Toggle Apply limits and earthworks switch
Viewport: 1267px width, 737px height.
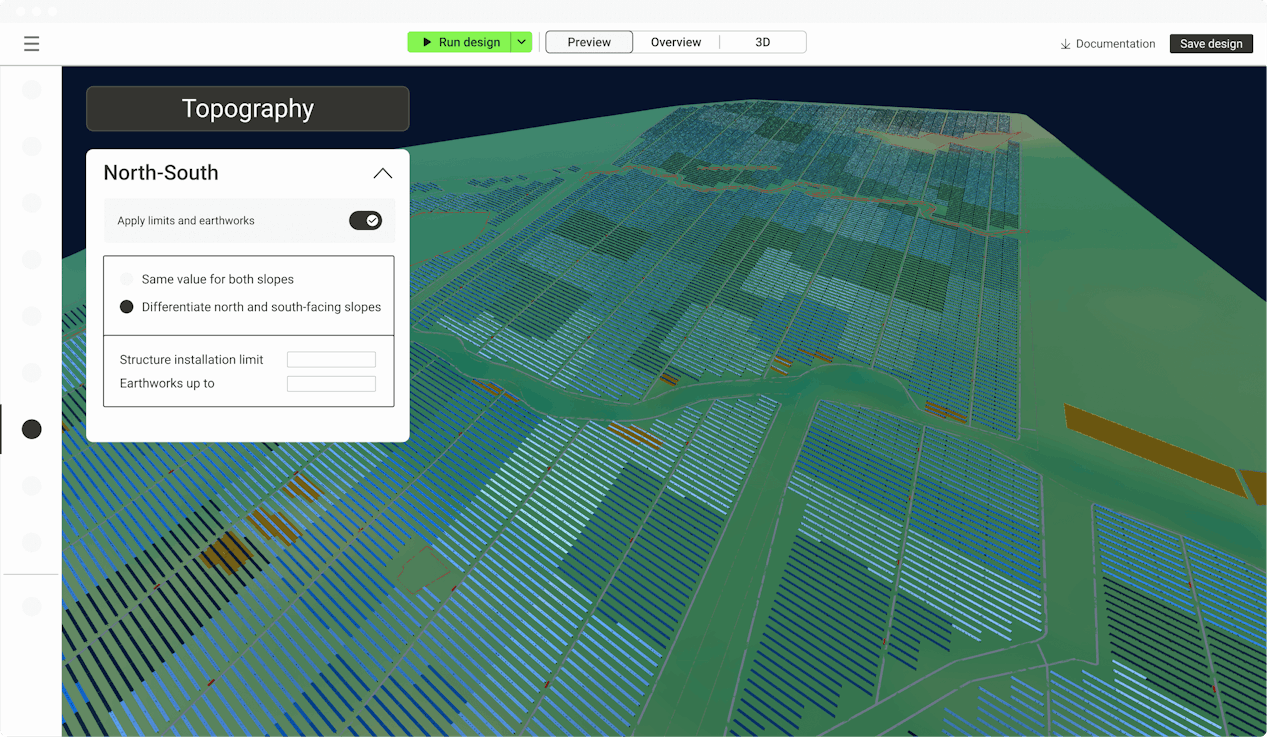(x=365, y=220)
